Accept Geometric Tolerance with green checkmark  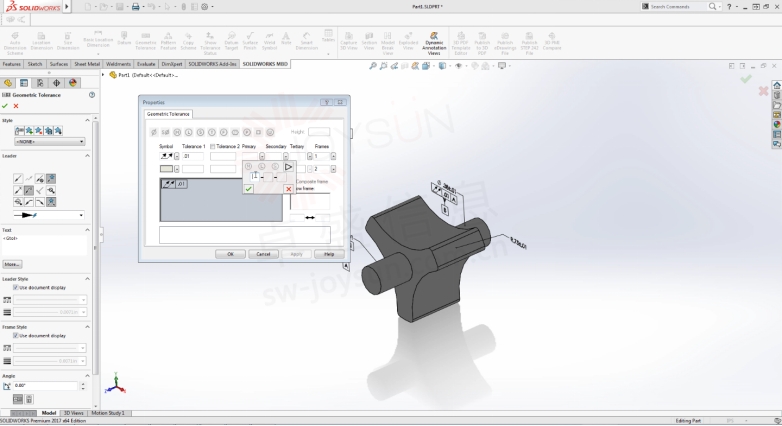click(5, 106)
